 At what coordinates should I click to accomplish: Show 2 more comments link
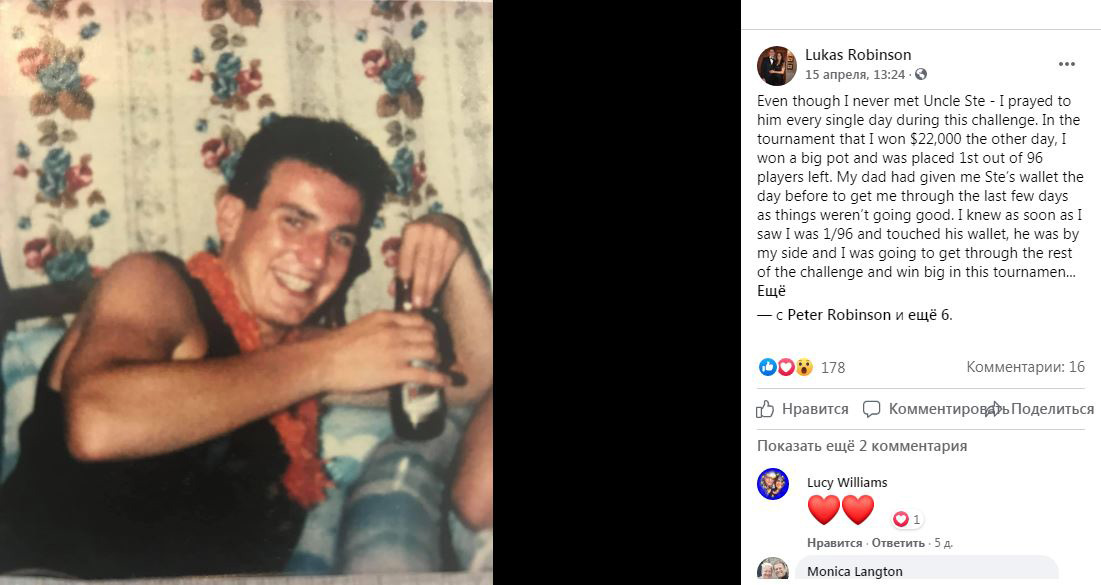tap(862, 446)
